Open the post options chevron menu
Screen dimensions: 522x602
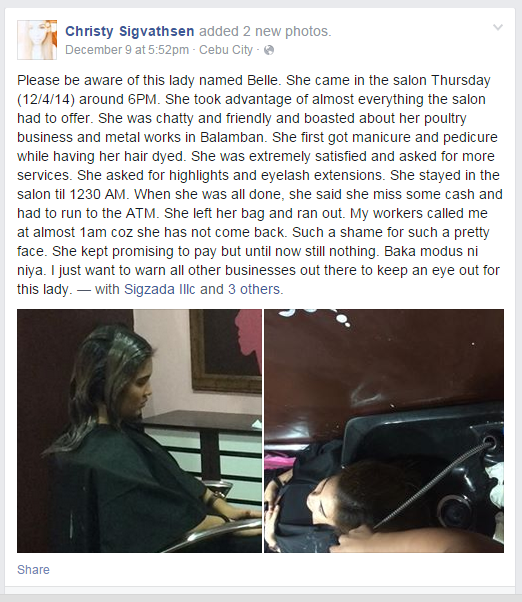coord(497,27)
